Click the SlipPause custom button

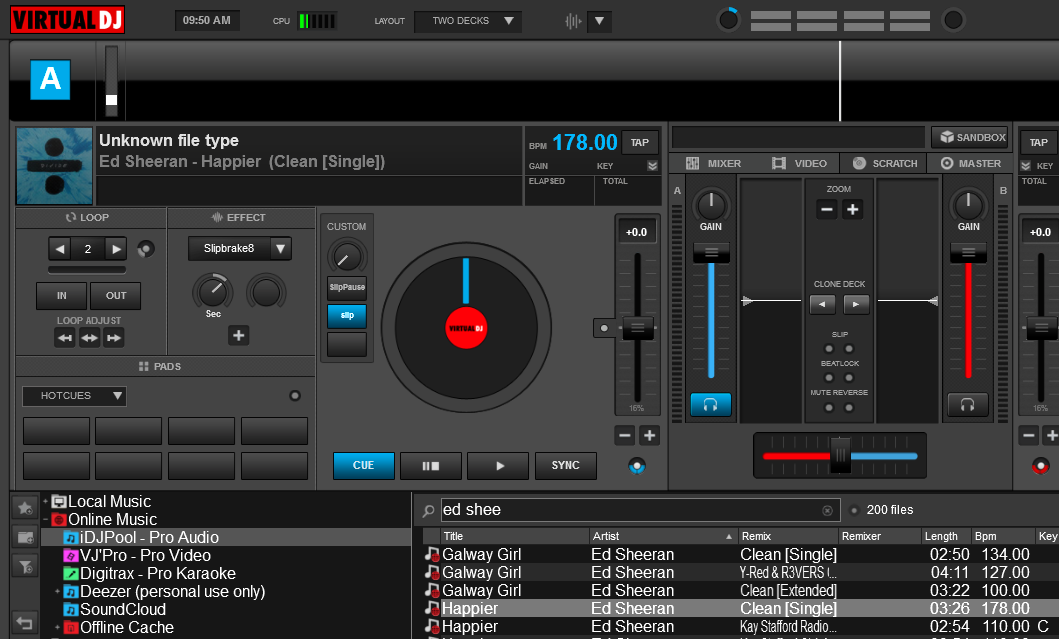pos(347,287)
